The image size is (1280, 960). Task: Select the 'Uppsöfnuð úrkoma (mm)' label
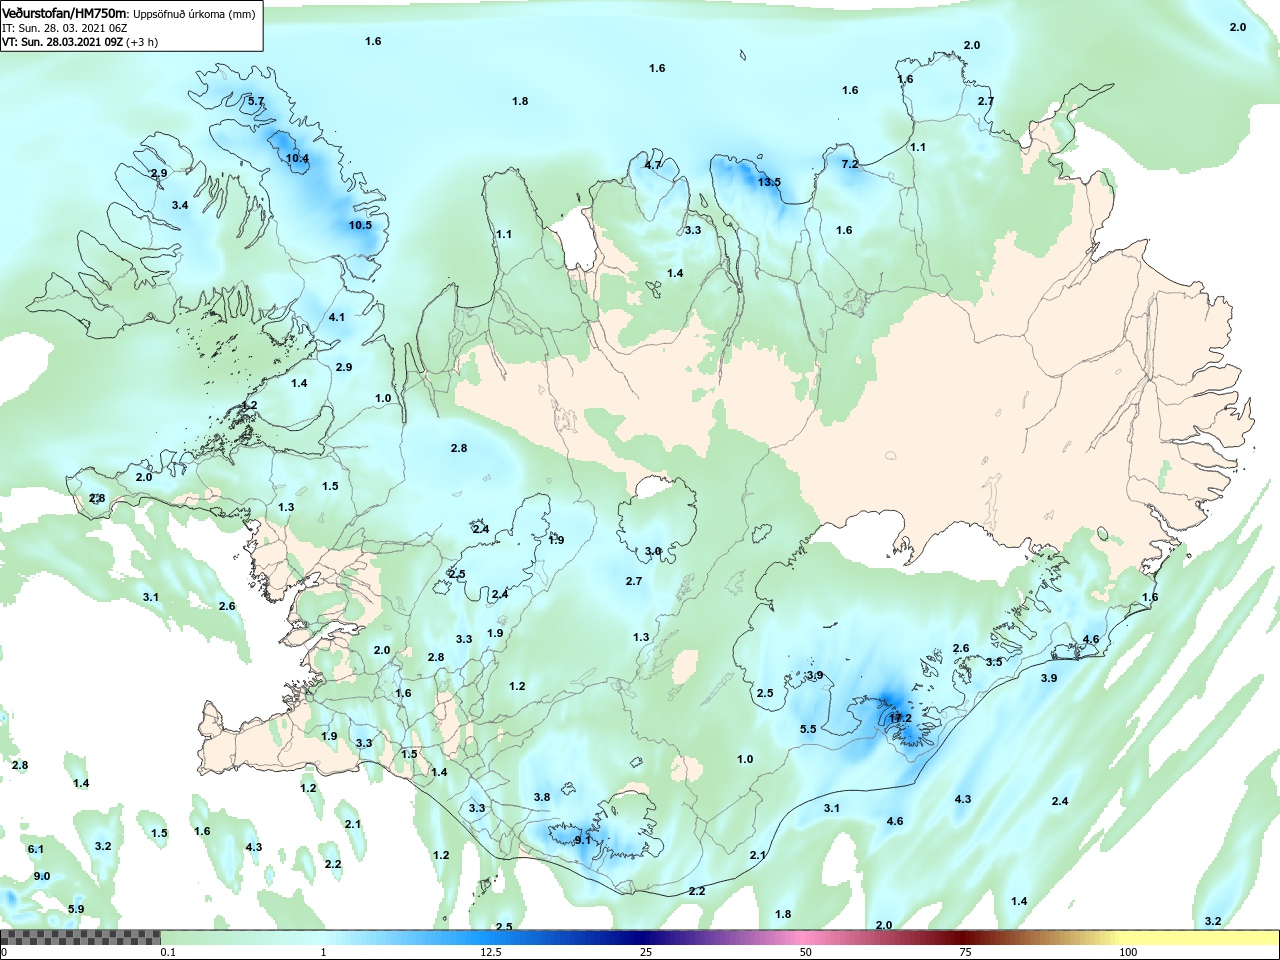tap(194, 14)
